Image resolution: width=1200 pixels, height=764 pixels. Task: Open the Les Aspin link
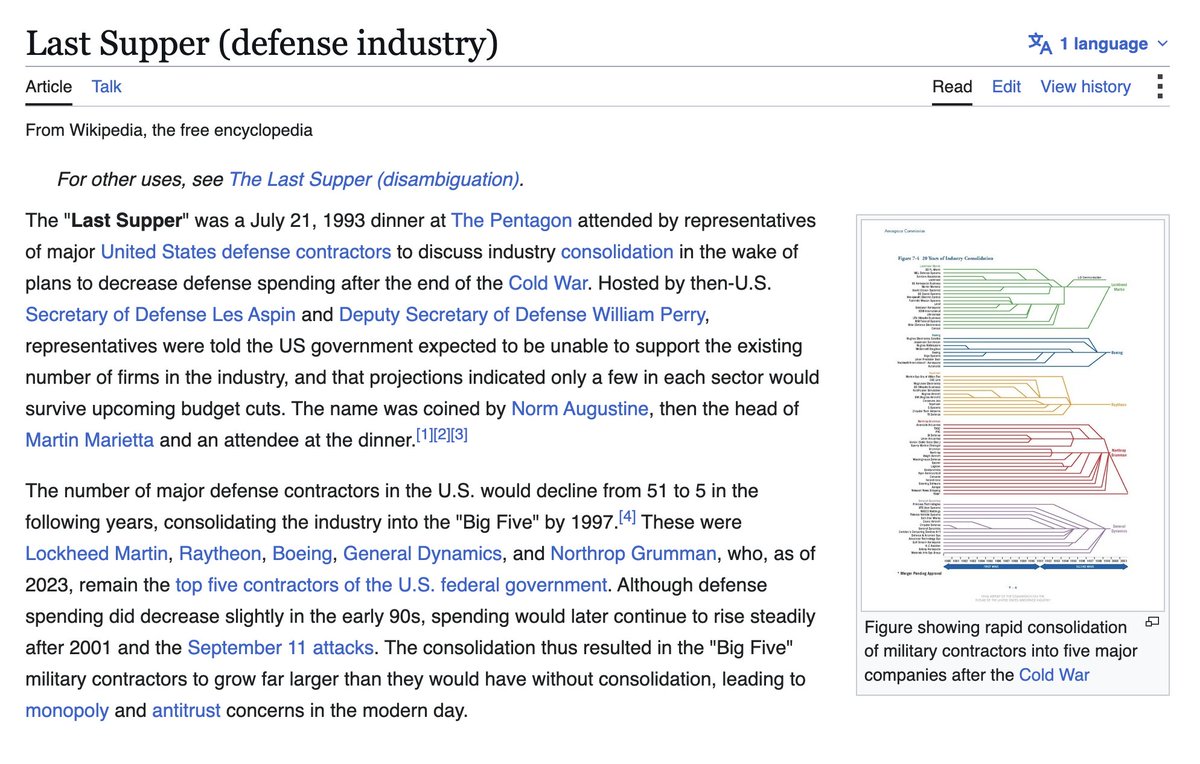click(x=253, y=315)
